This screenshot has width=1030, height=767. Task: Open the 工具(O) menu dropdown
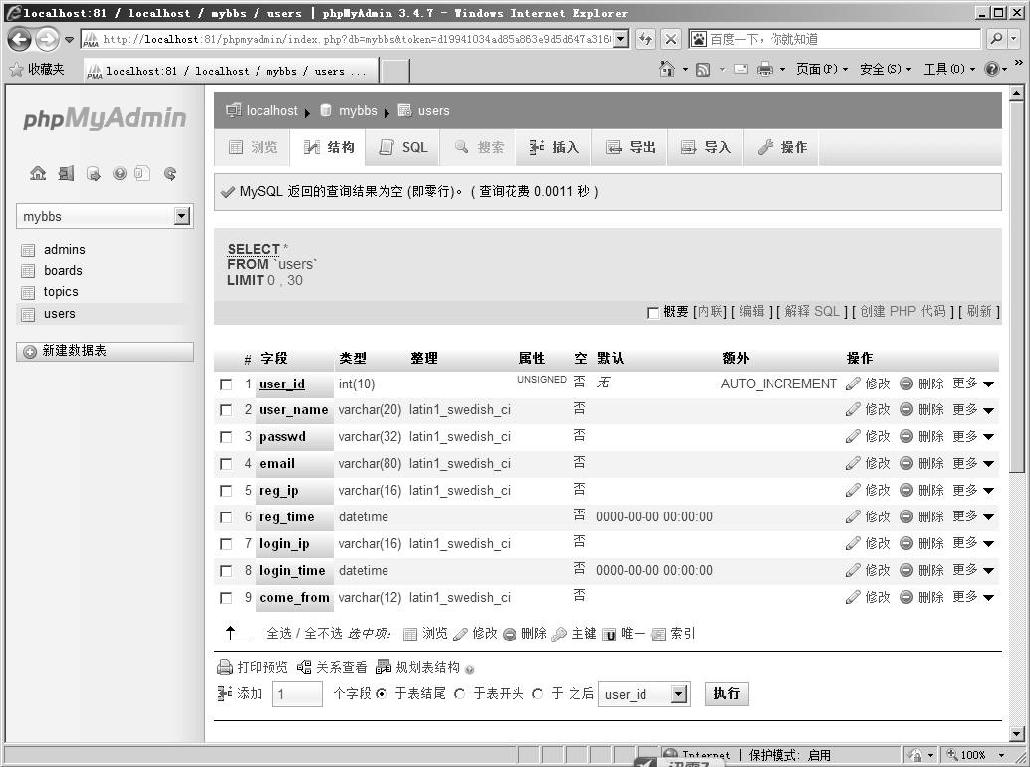949,69
